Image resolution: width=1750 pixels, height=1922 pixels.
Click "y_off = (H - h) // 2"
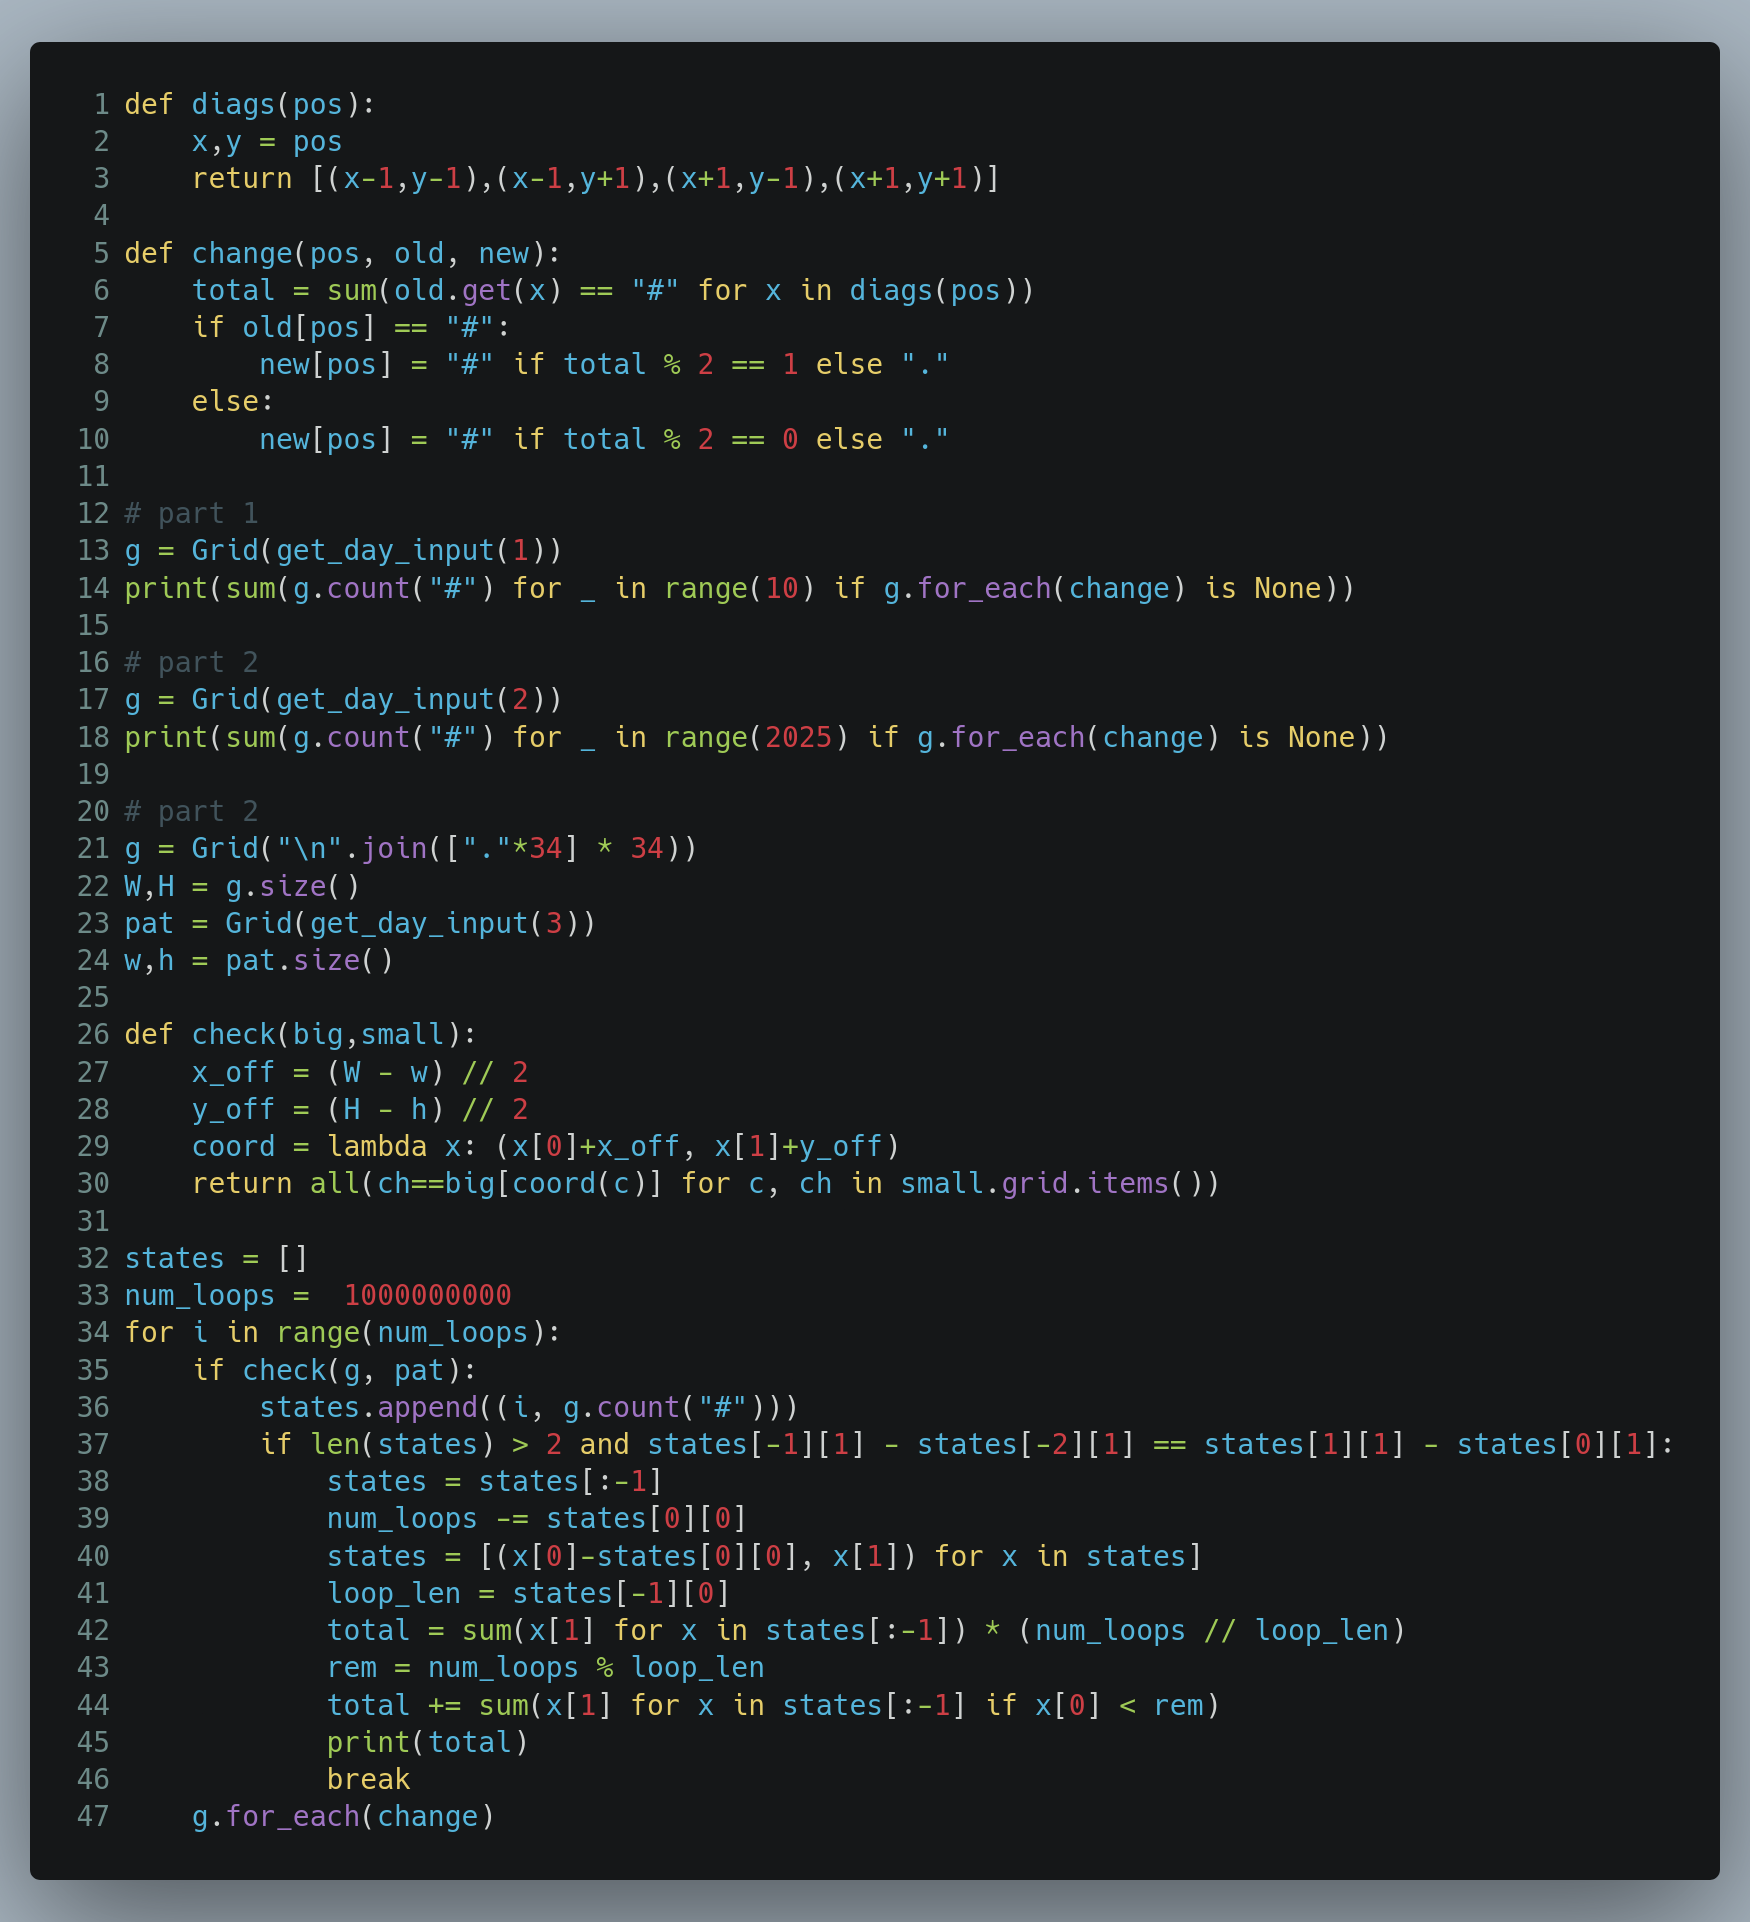(360, 1110)
